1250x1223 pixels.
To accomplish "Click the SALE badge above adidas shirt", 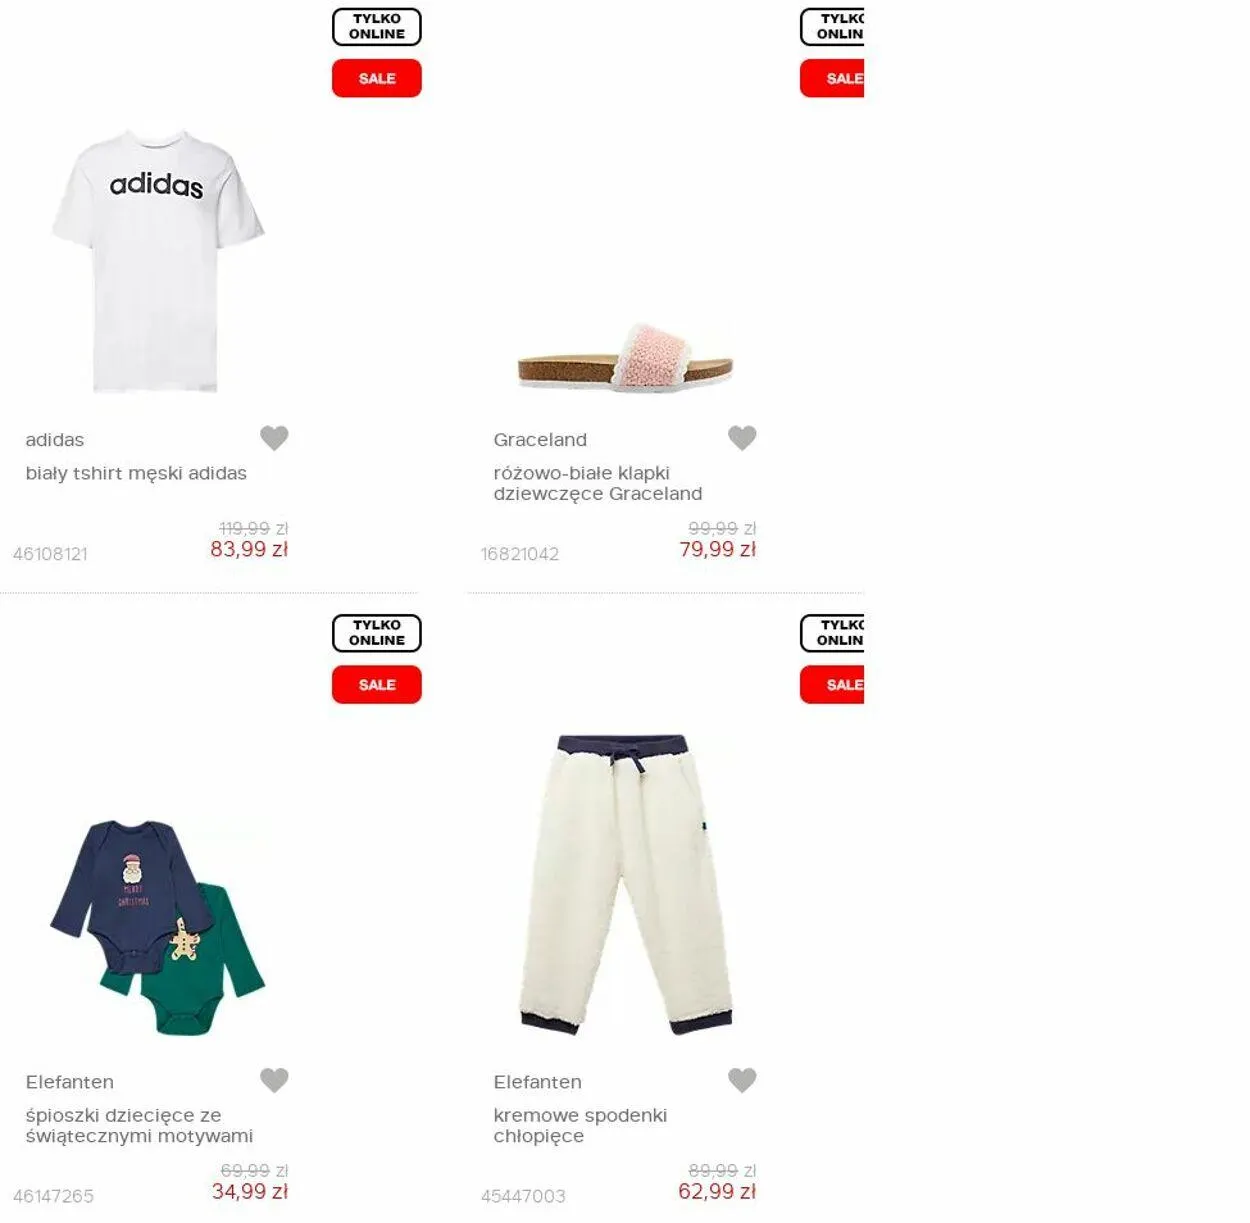I will (x=377, y=78).
